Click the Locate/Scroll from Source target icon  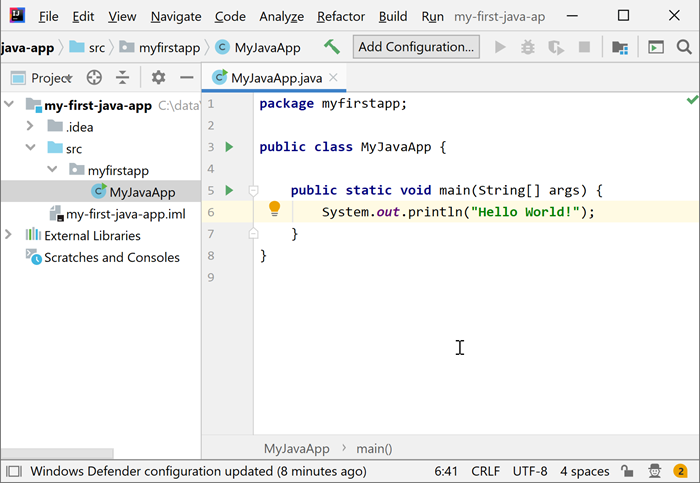click(x=94, y=78)
